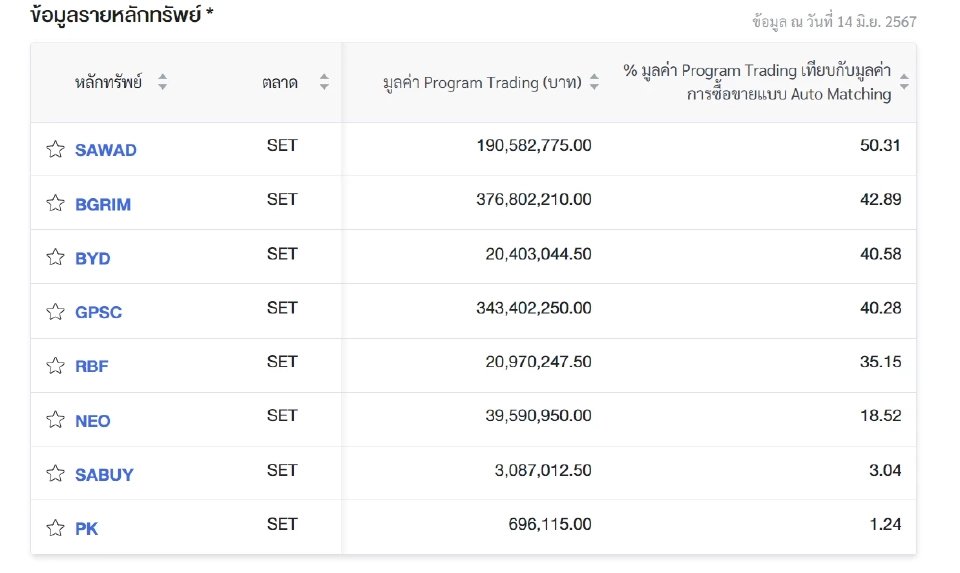
Task: Star the BGRIM security as favorite
Action: pos(55,203)
